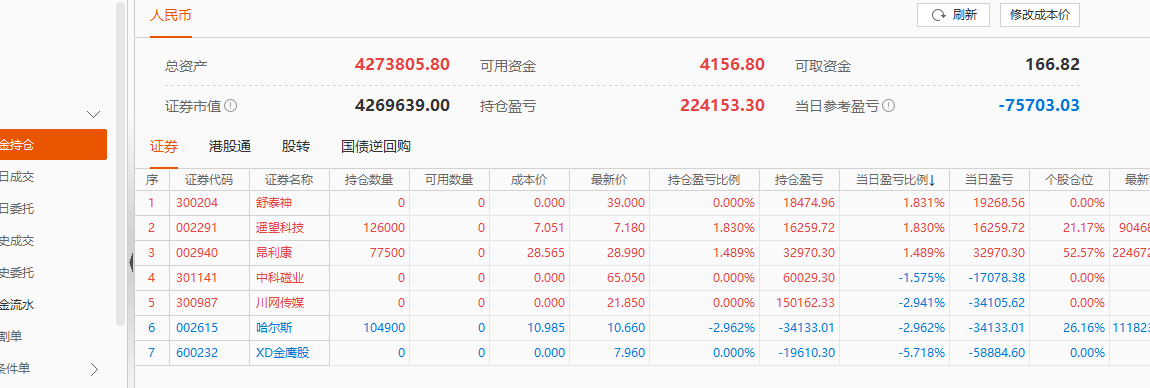Image resolution: width=1150 pixels, height=388 pixels.
Task: Click the sidebar vertical scrollbar
Action: click(x=121, y=163)
